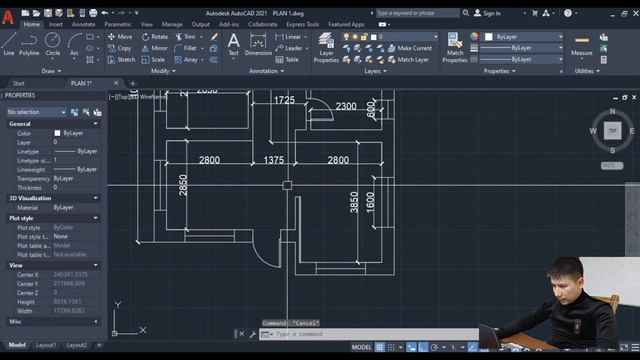Click the Dimension tool

click(258, 44)
